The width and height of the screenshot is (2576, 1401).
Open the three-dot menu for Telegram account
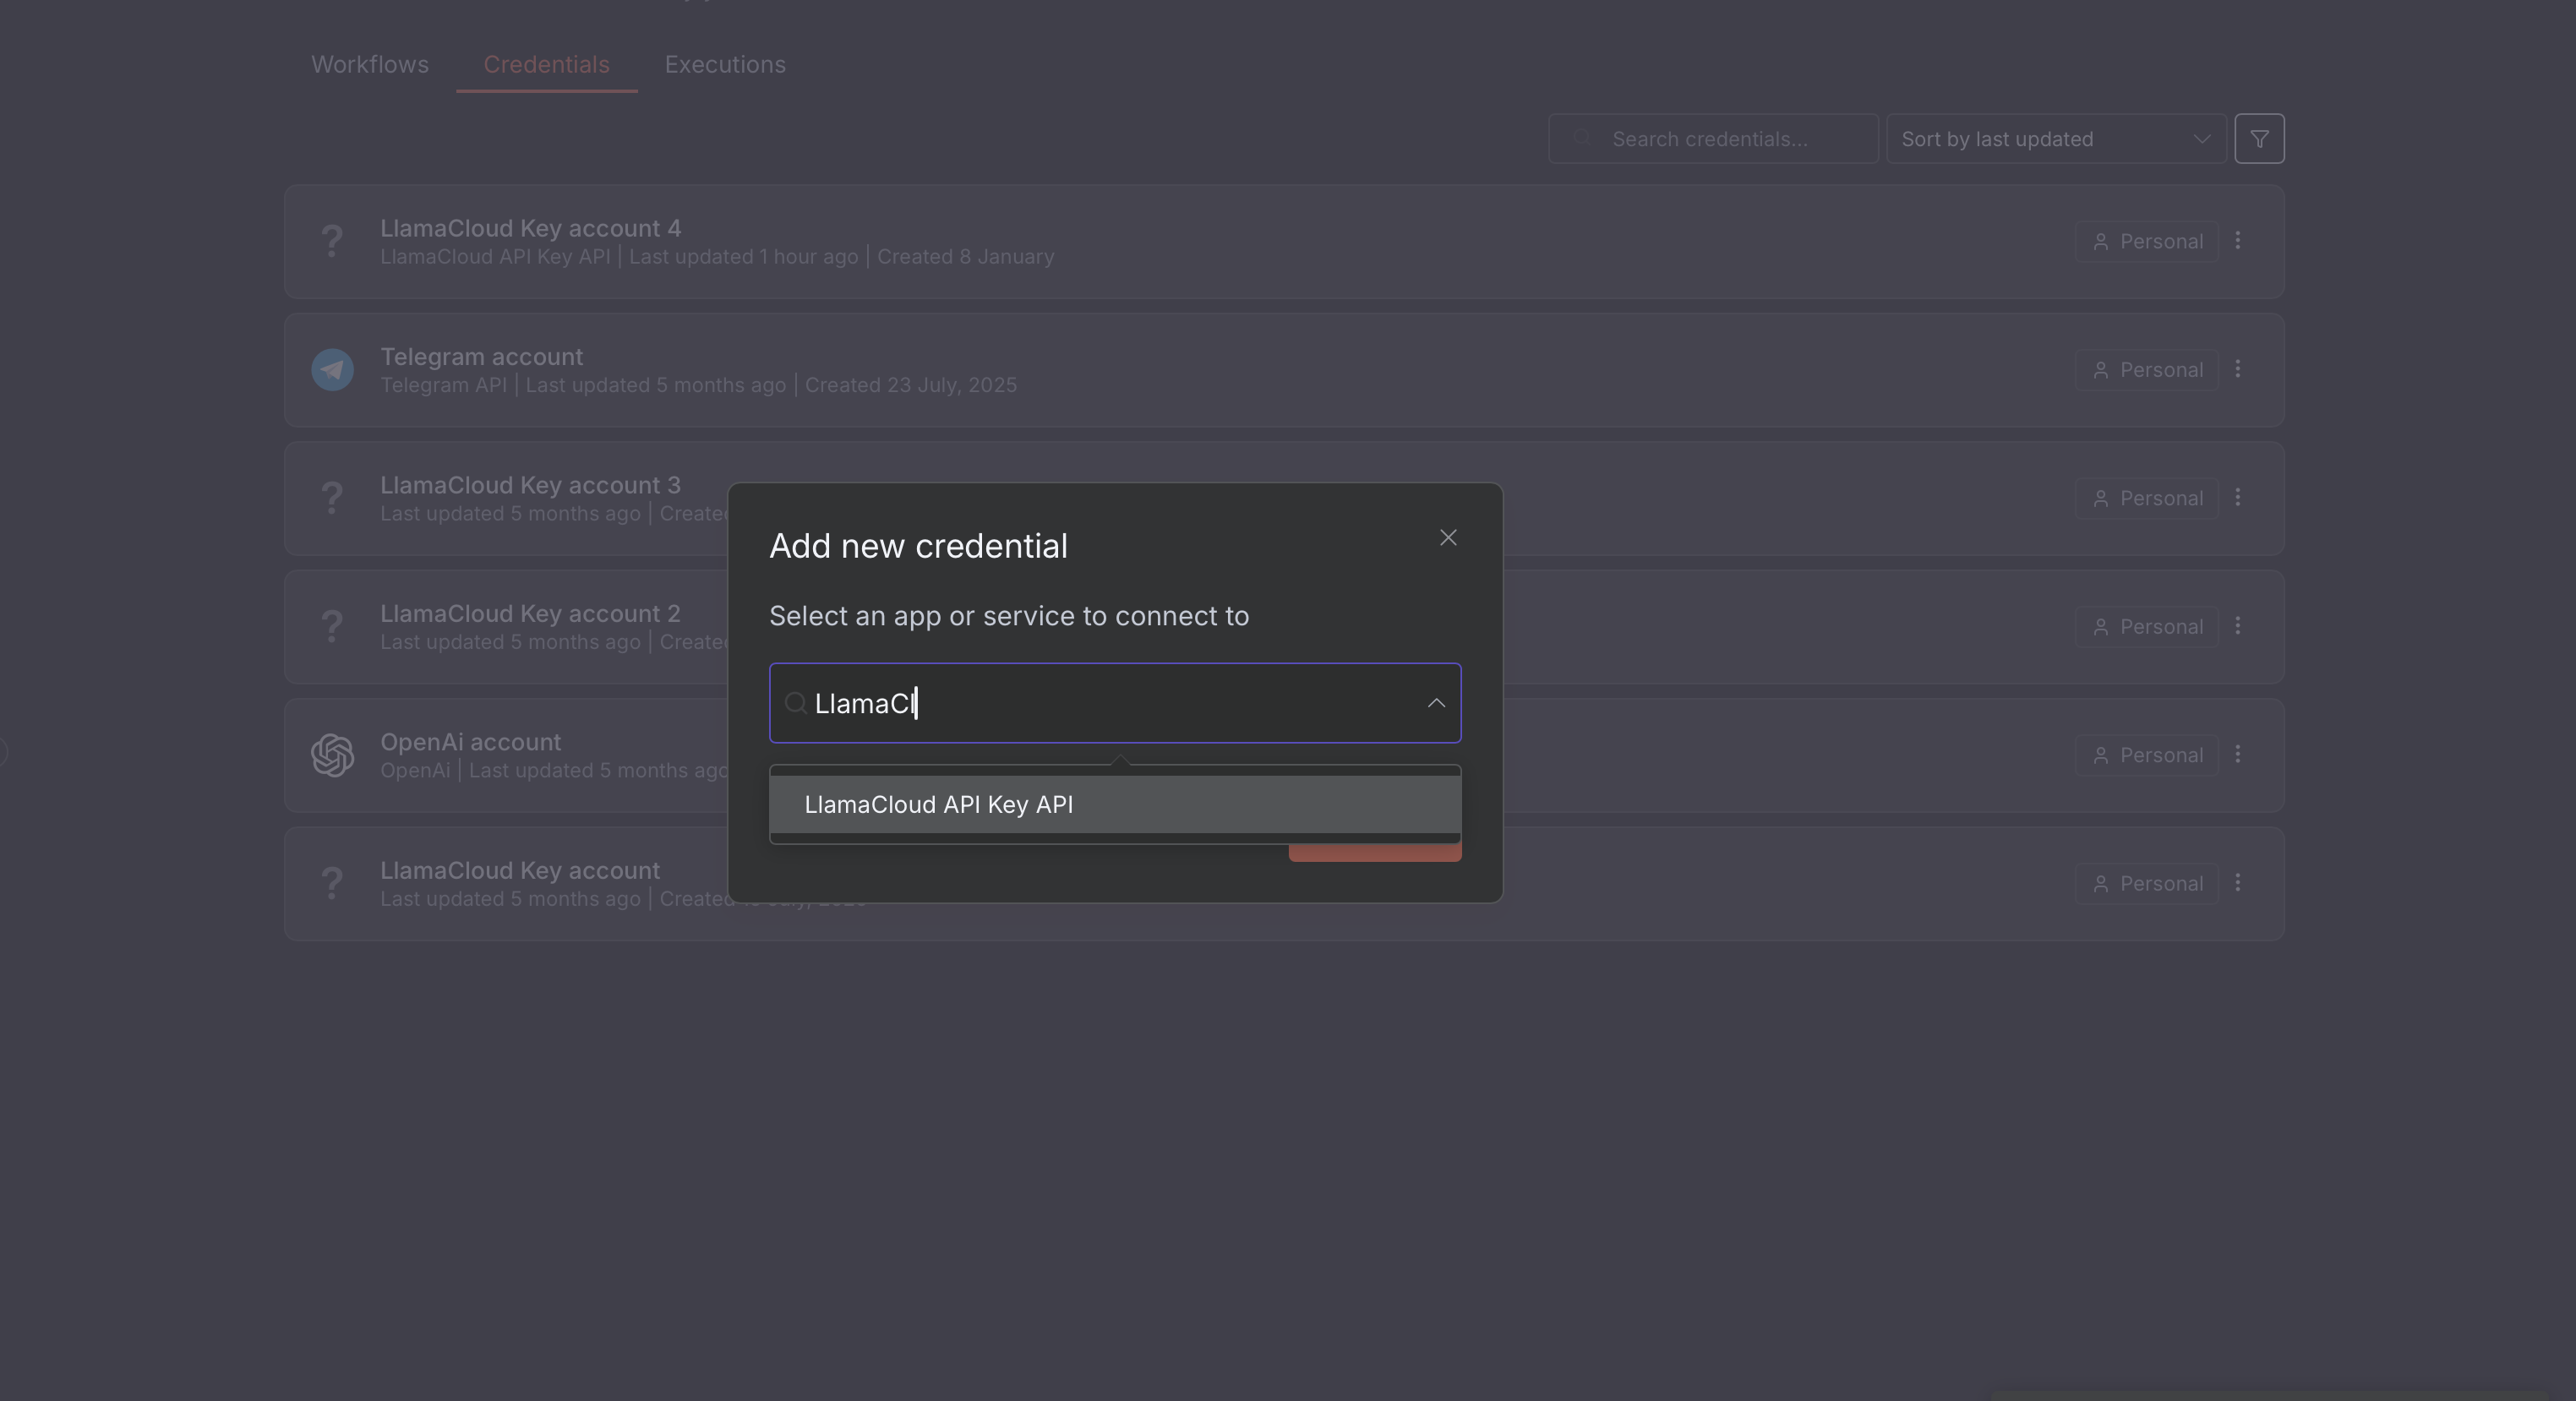[2237, 369]
